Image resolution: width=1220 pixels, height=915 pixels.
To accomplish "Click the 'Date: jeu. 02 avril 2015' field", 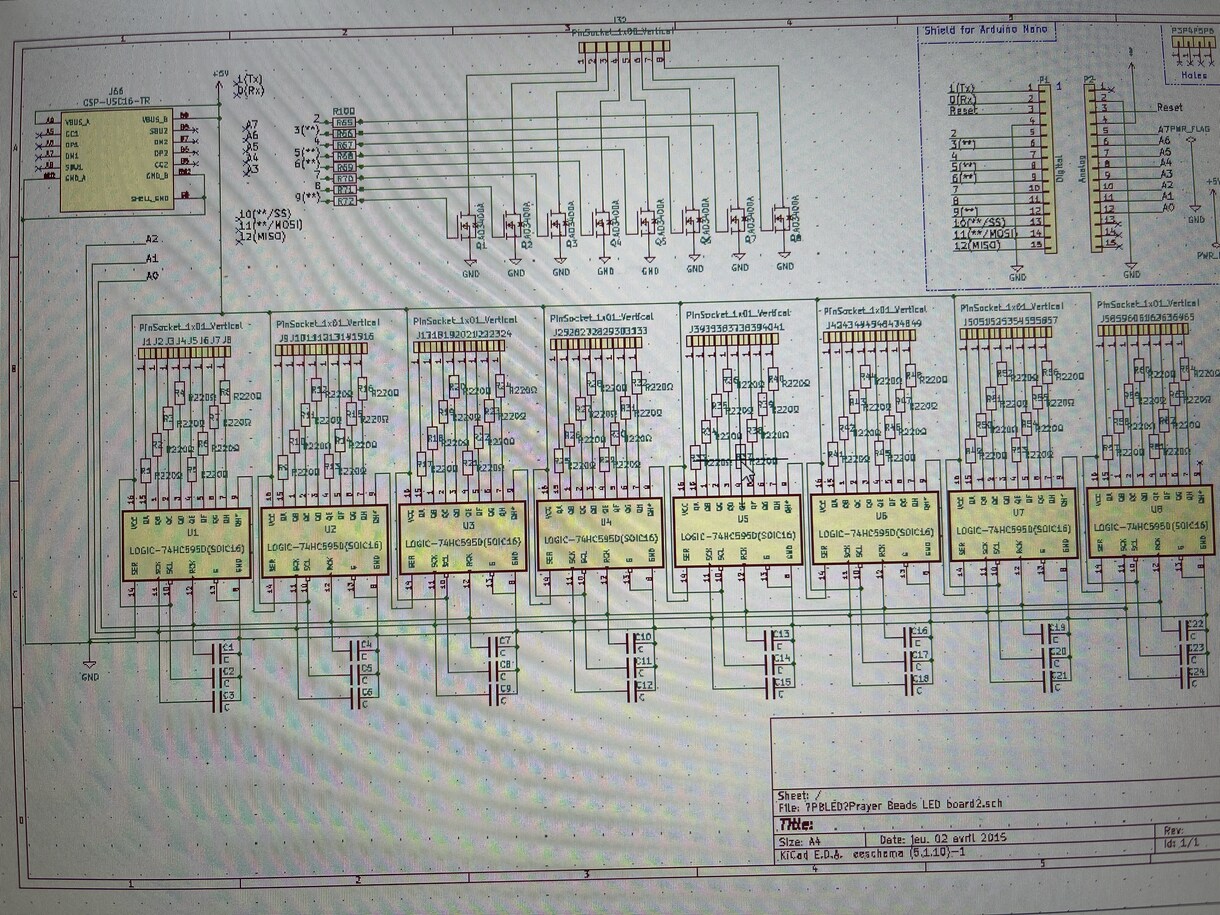I will (943, 839).
